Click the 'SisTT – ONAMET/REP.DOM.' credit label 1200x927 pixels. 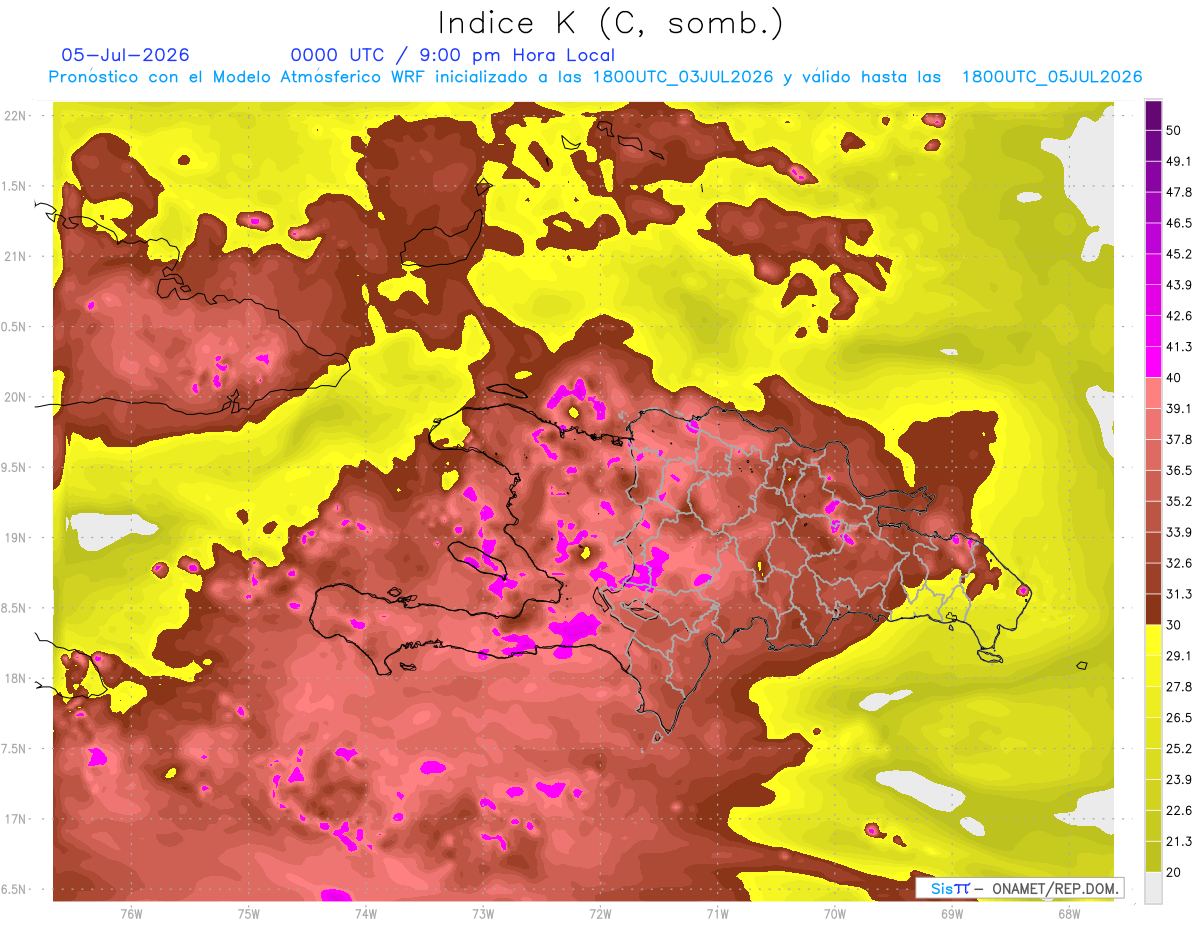pyautogui.click(x=1019, y=888)
